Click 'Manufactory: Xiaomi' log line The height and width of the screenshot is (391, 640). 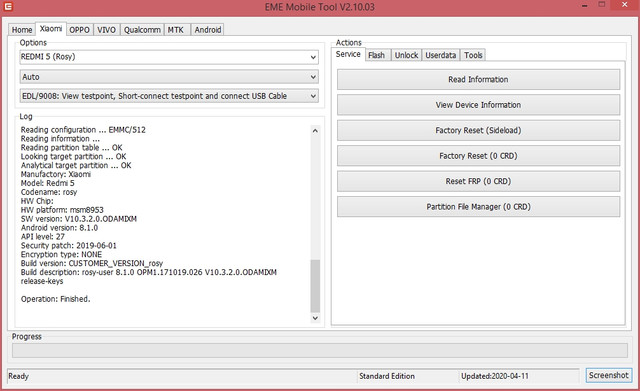click(56, 174)
